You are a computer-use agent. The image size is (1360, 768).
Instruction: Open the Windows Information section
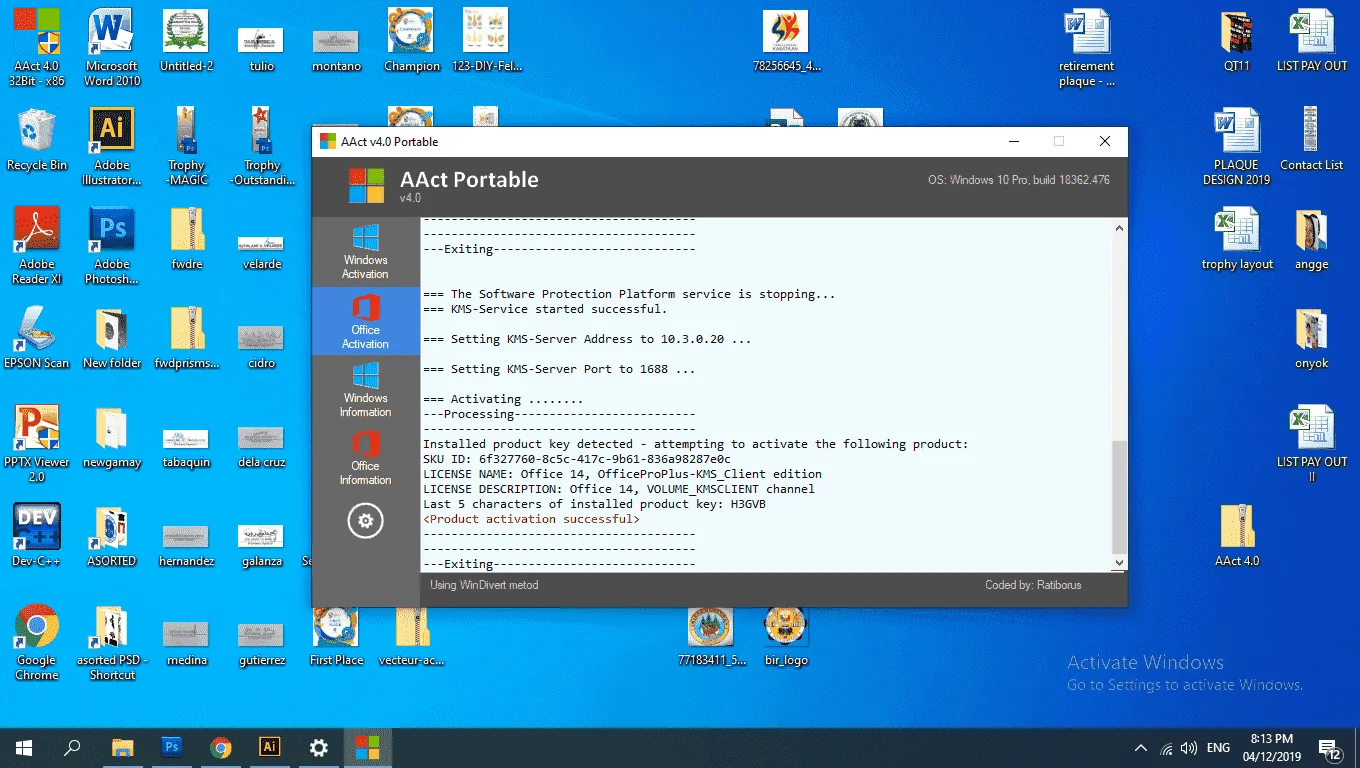365,390
